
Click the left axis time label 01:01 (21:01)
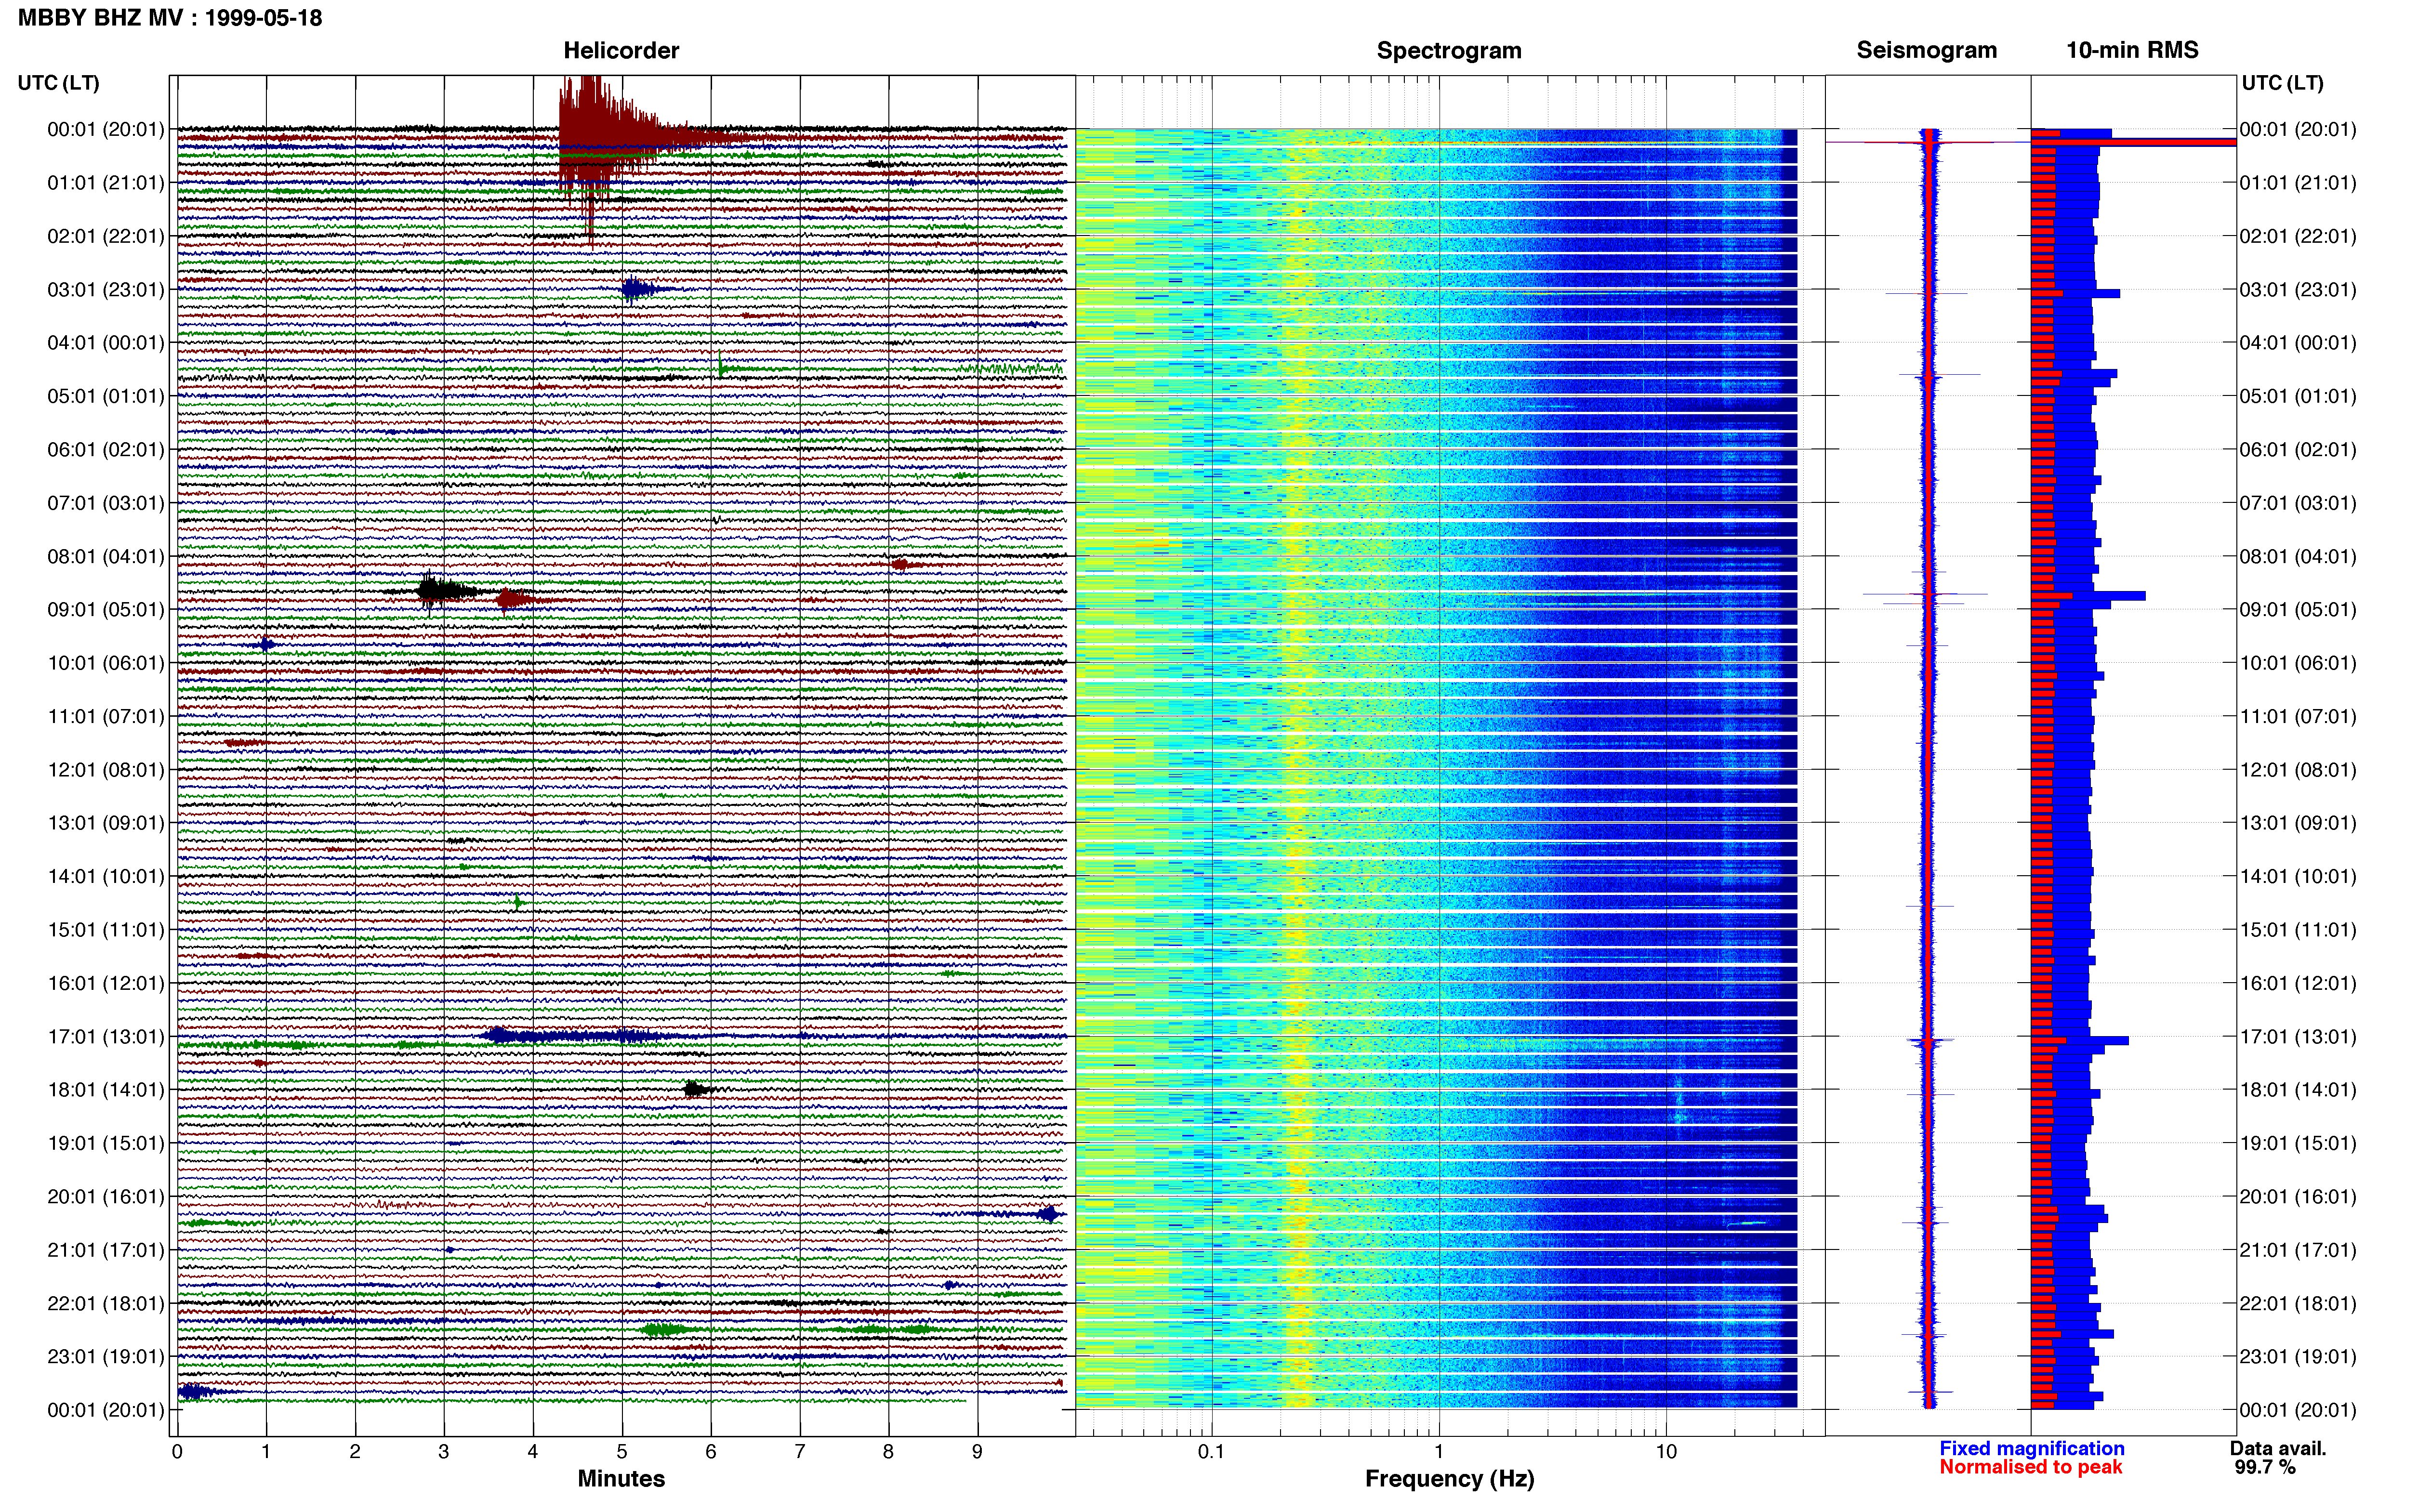[x=106, y=183]
